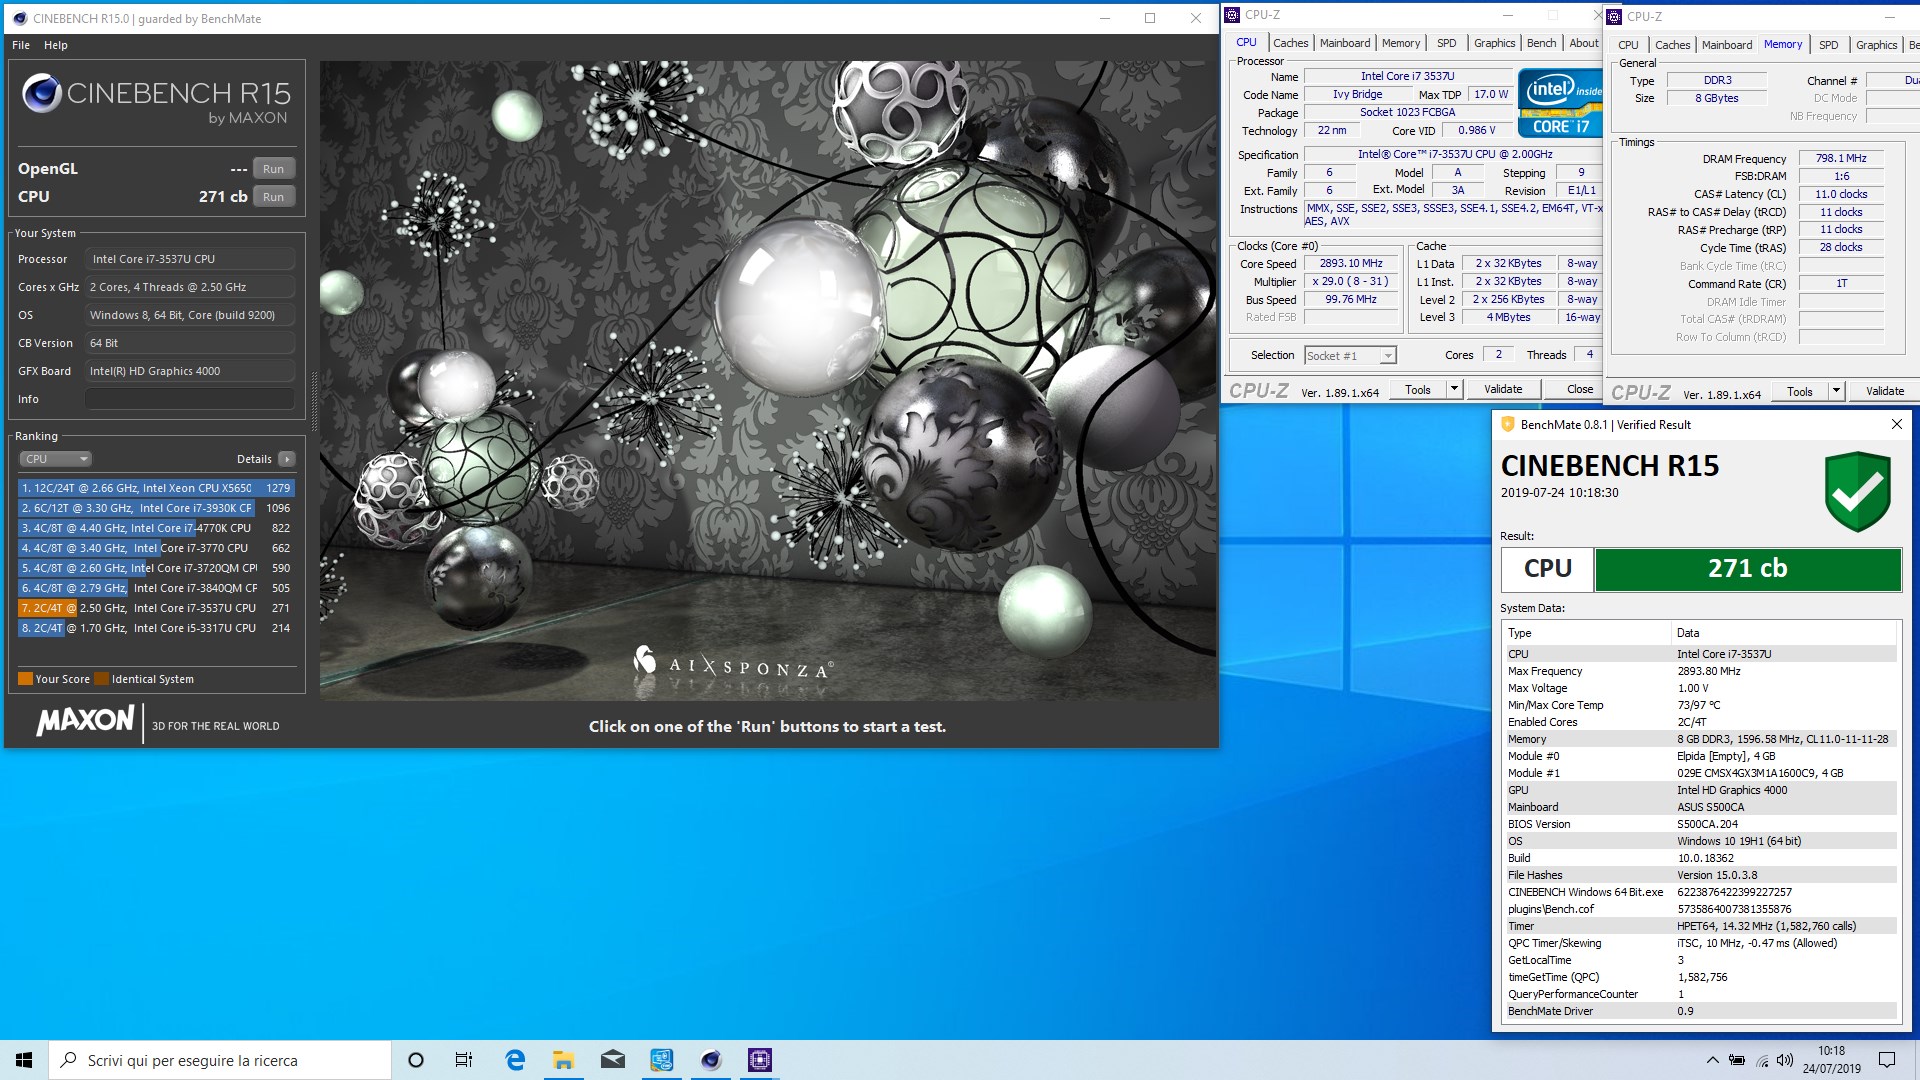This screenshot has height=1080, width=1920.
Task: Click Tools button in first CPU-Z window
Action: [x=1418, y=390]
